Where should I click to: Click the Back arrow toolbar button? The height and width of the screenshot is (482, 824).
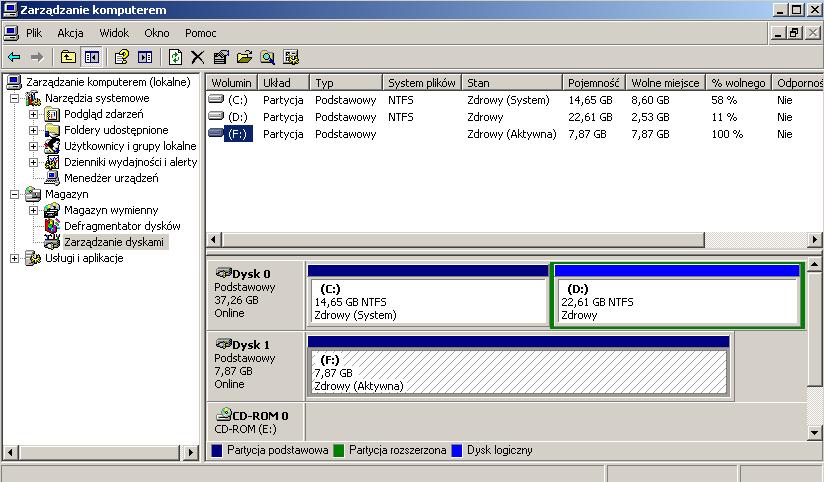click(14, 57)
